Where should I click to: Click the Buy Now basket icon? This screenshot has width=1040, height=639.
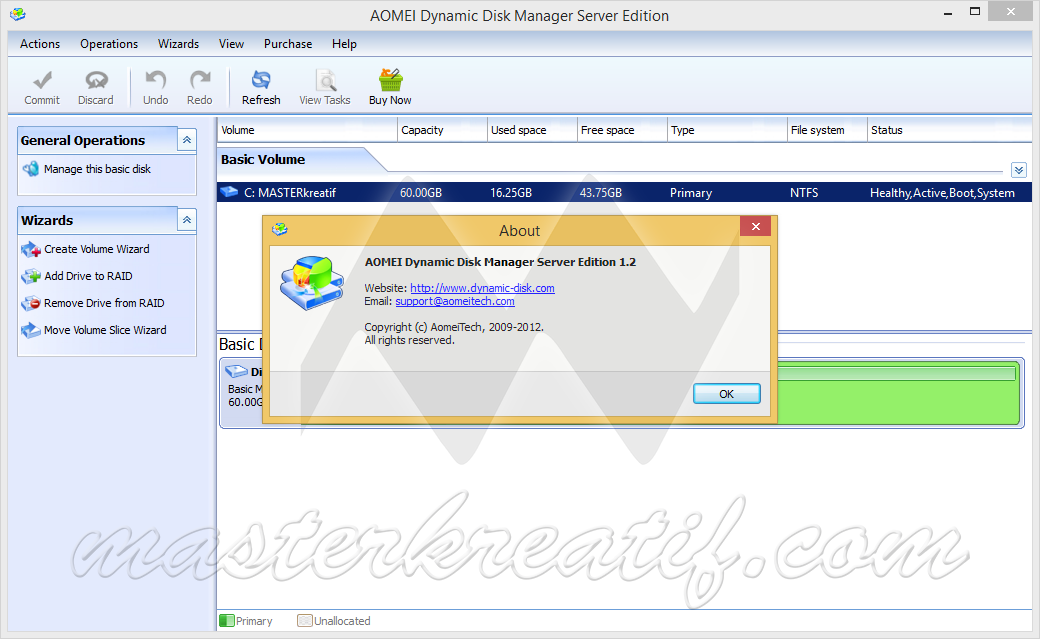(391, 80)
